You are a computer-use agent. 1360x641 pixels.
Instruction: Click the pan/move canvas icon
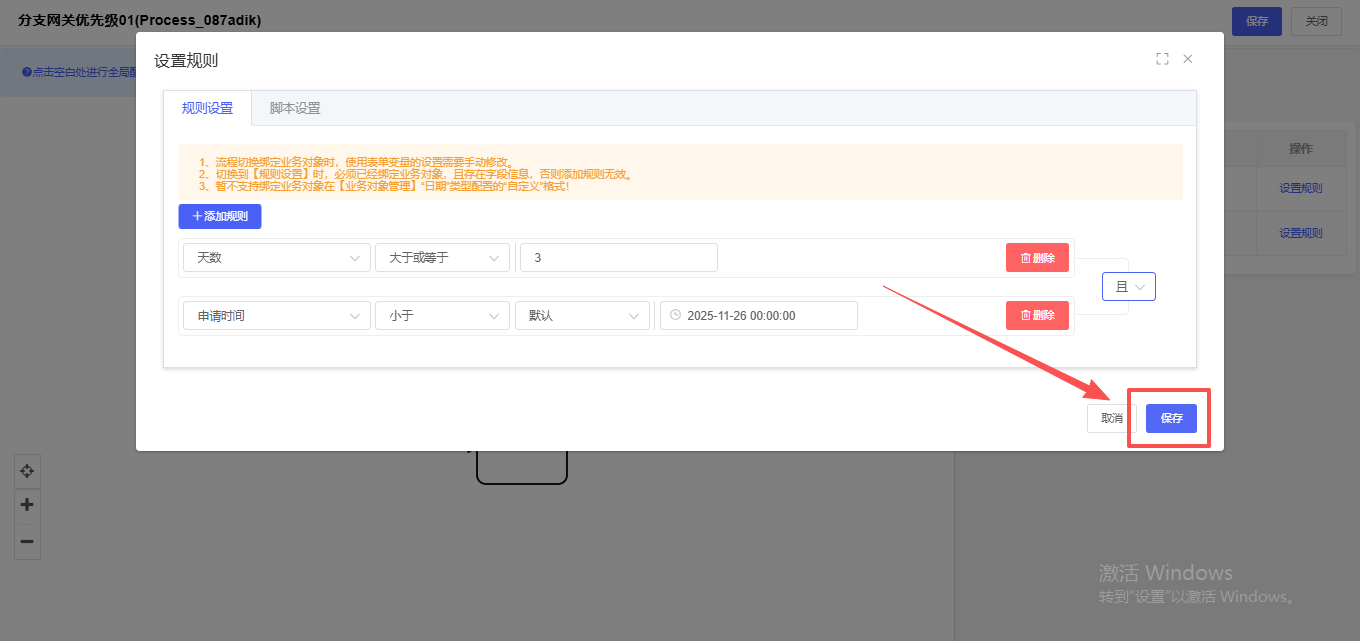pyautogui.click(x=27, y=471)
